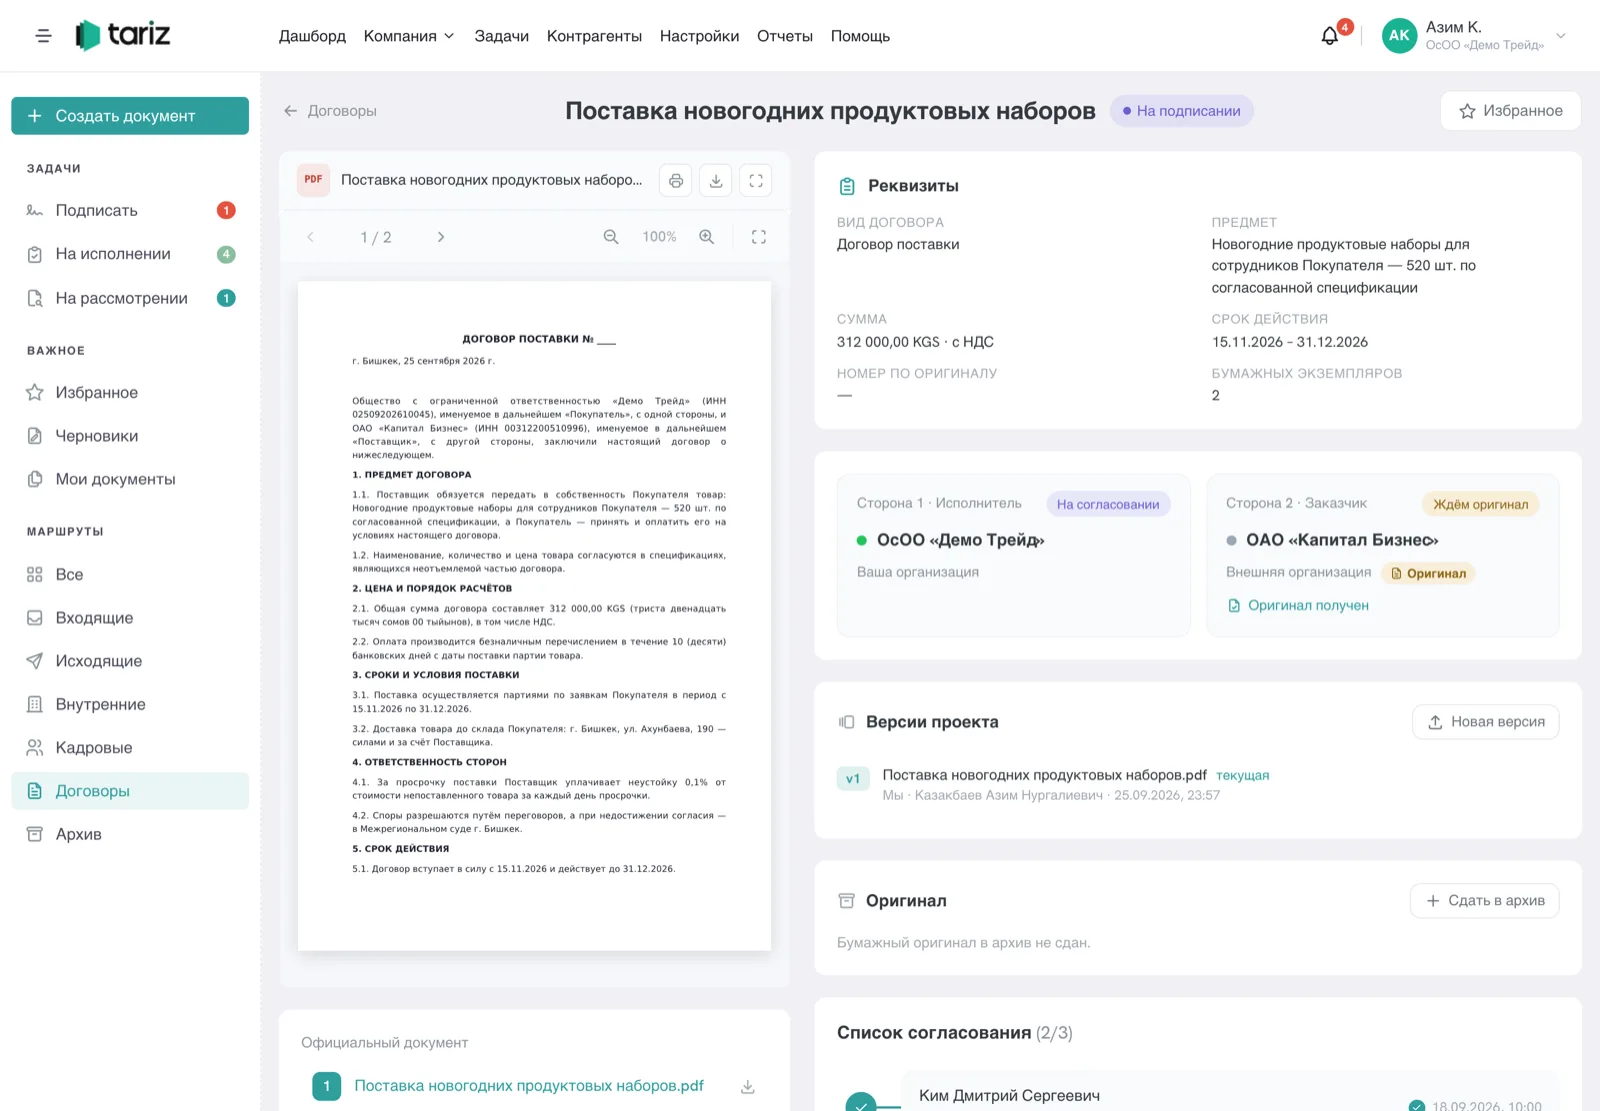
Task: Click Сдать в архив button
Action: coord(1484,901)
